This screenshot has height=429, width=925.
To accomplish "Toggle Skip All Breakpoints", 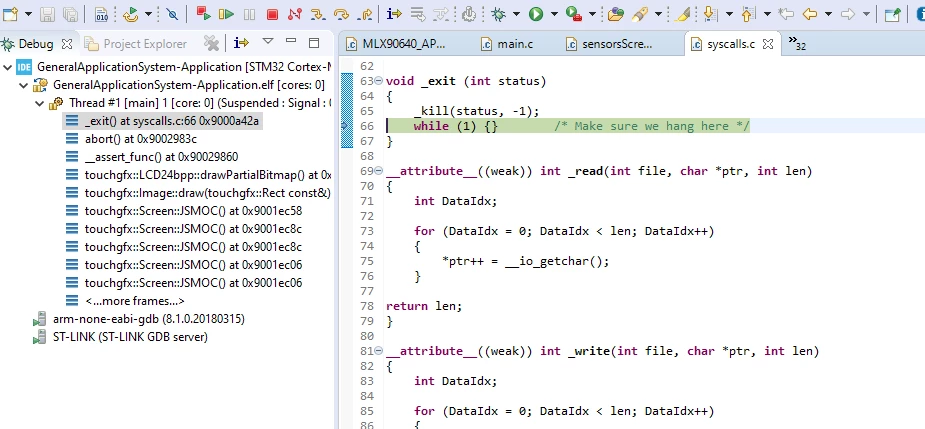I will tap(172, 14).
